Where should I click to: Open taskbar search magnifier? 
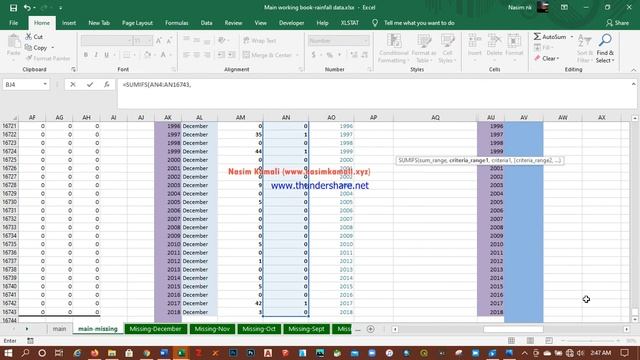click(25, 353)
